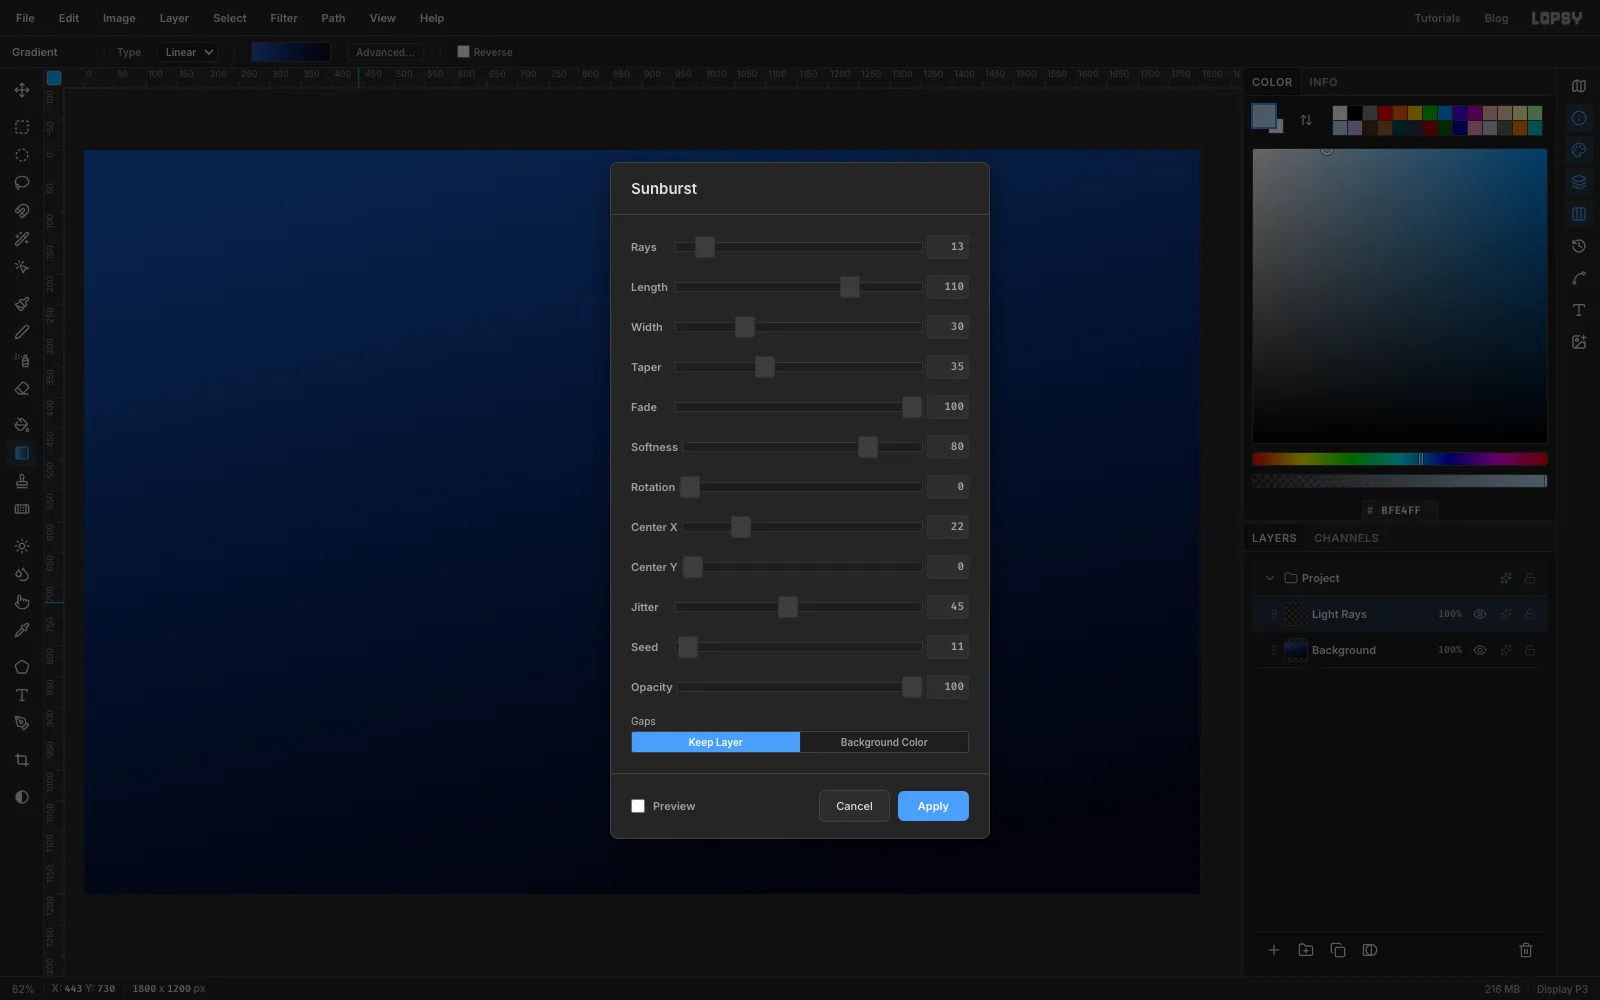
Task: Collapse the Project layer group
Action: click(1270, 578)
